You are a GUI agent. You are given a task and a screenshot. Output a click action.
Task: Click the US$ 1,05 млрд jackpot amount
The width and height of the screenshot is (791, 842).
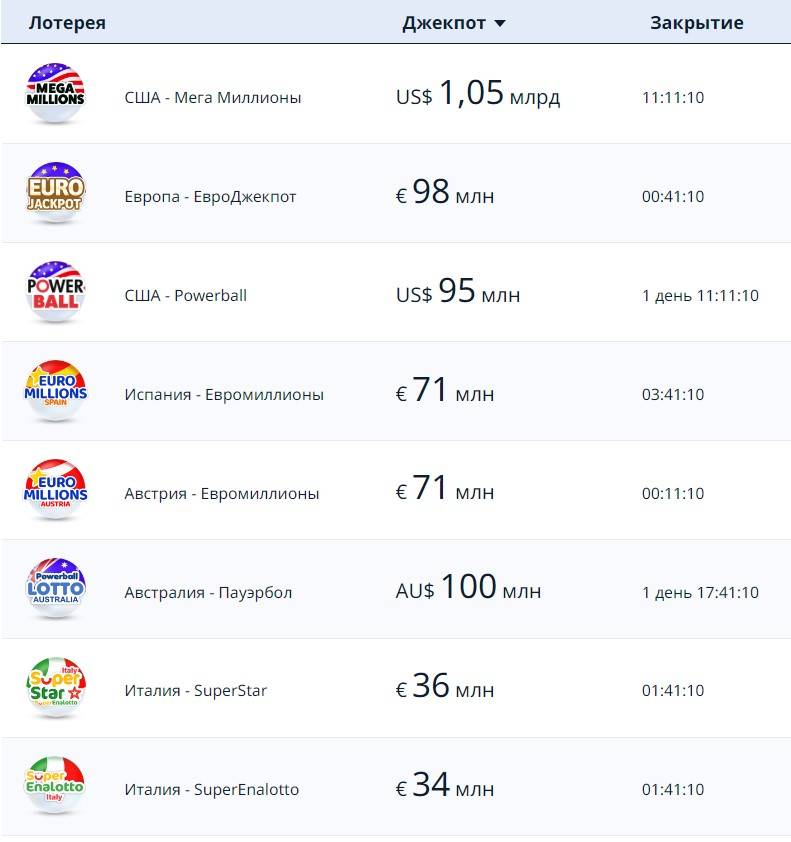click(x=478, y=96)
